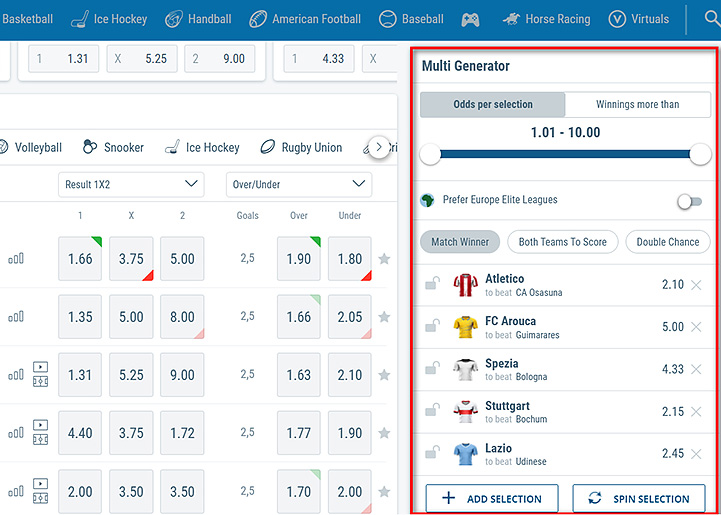
Task: Favorite the first match with star icon
Action: [x=384, y=259]
